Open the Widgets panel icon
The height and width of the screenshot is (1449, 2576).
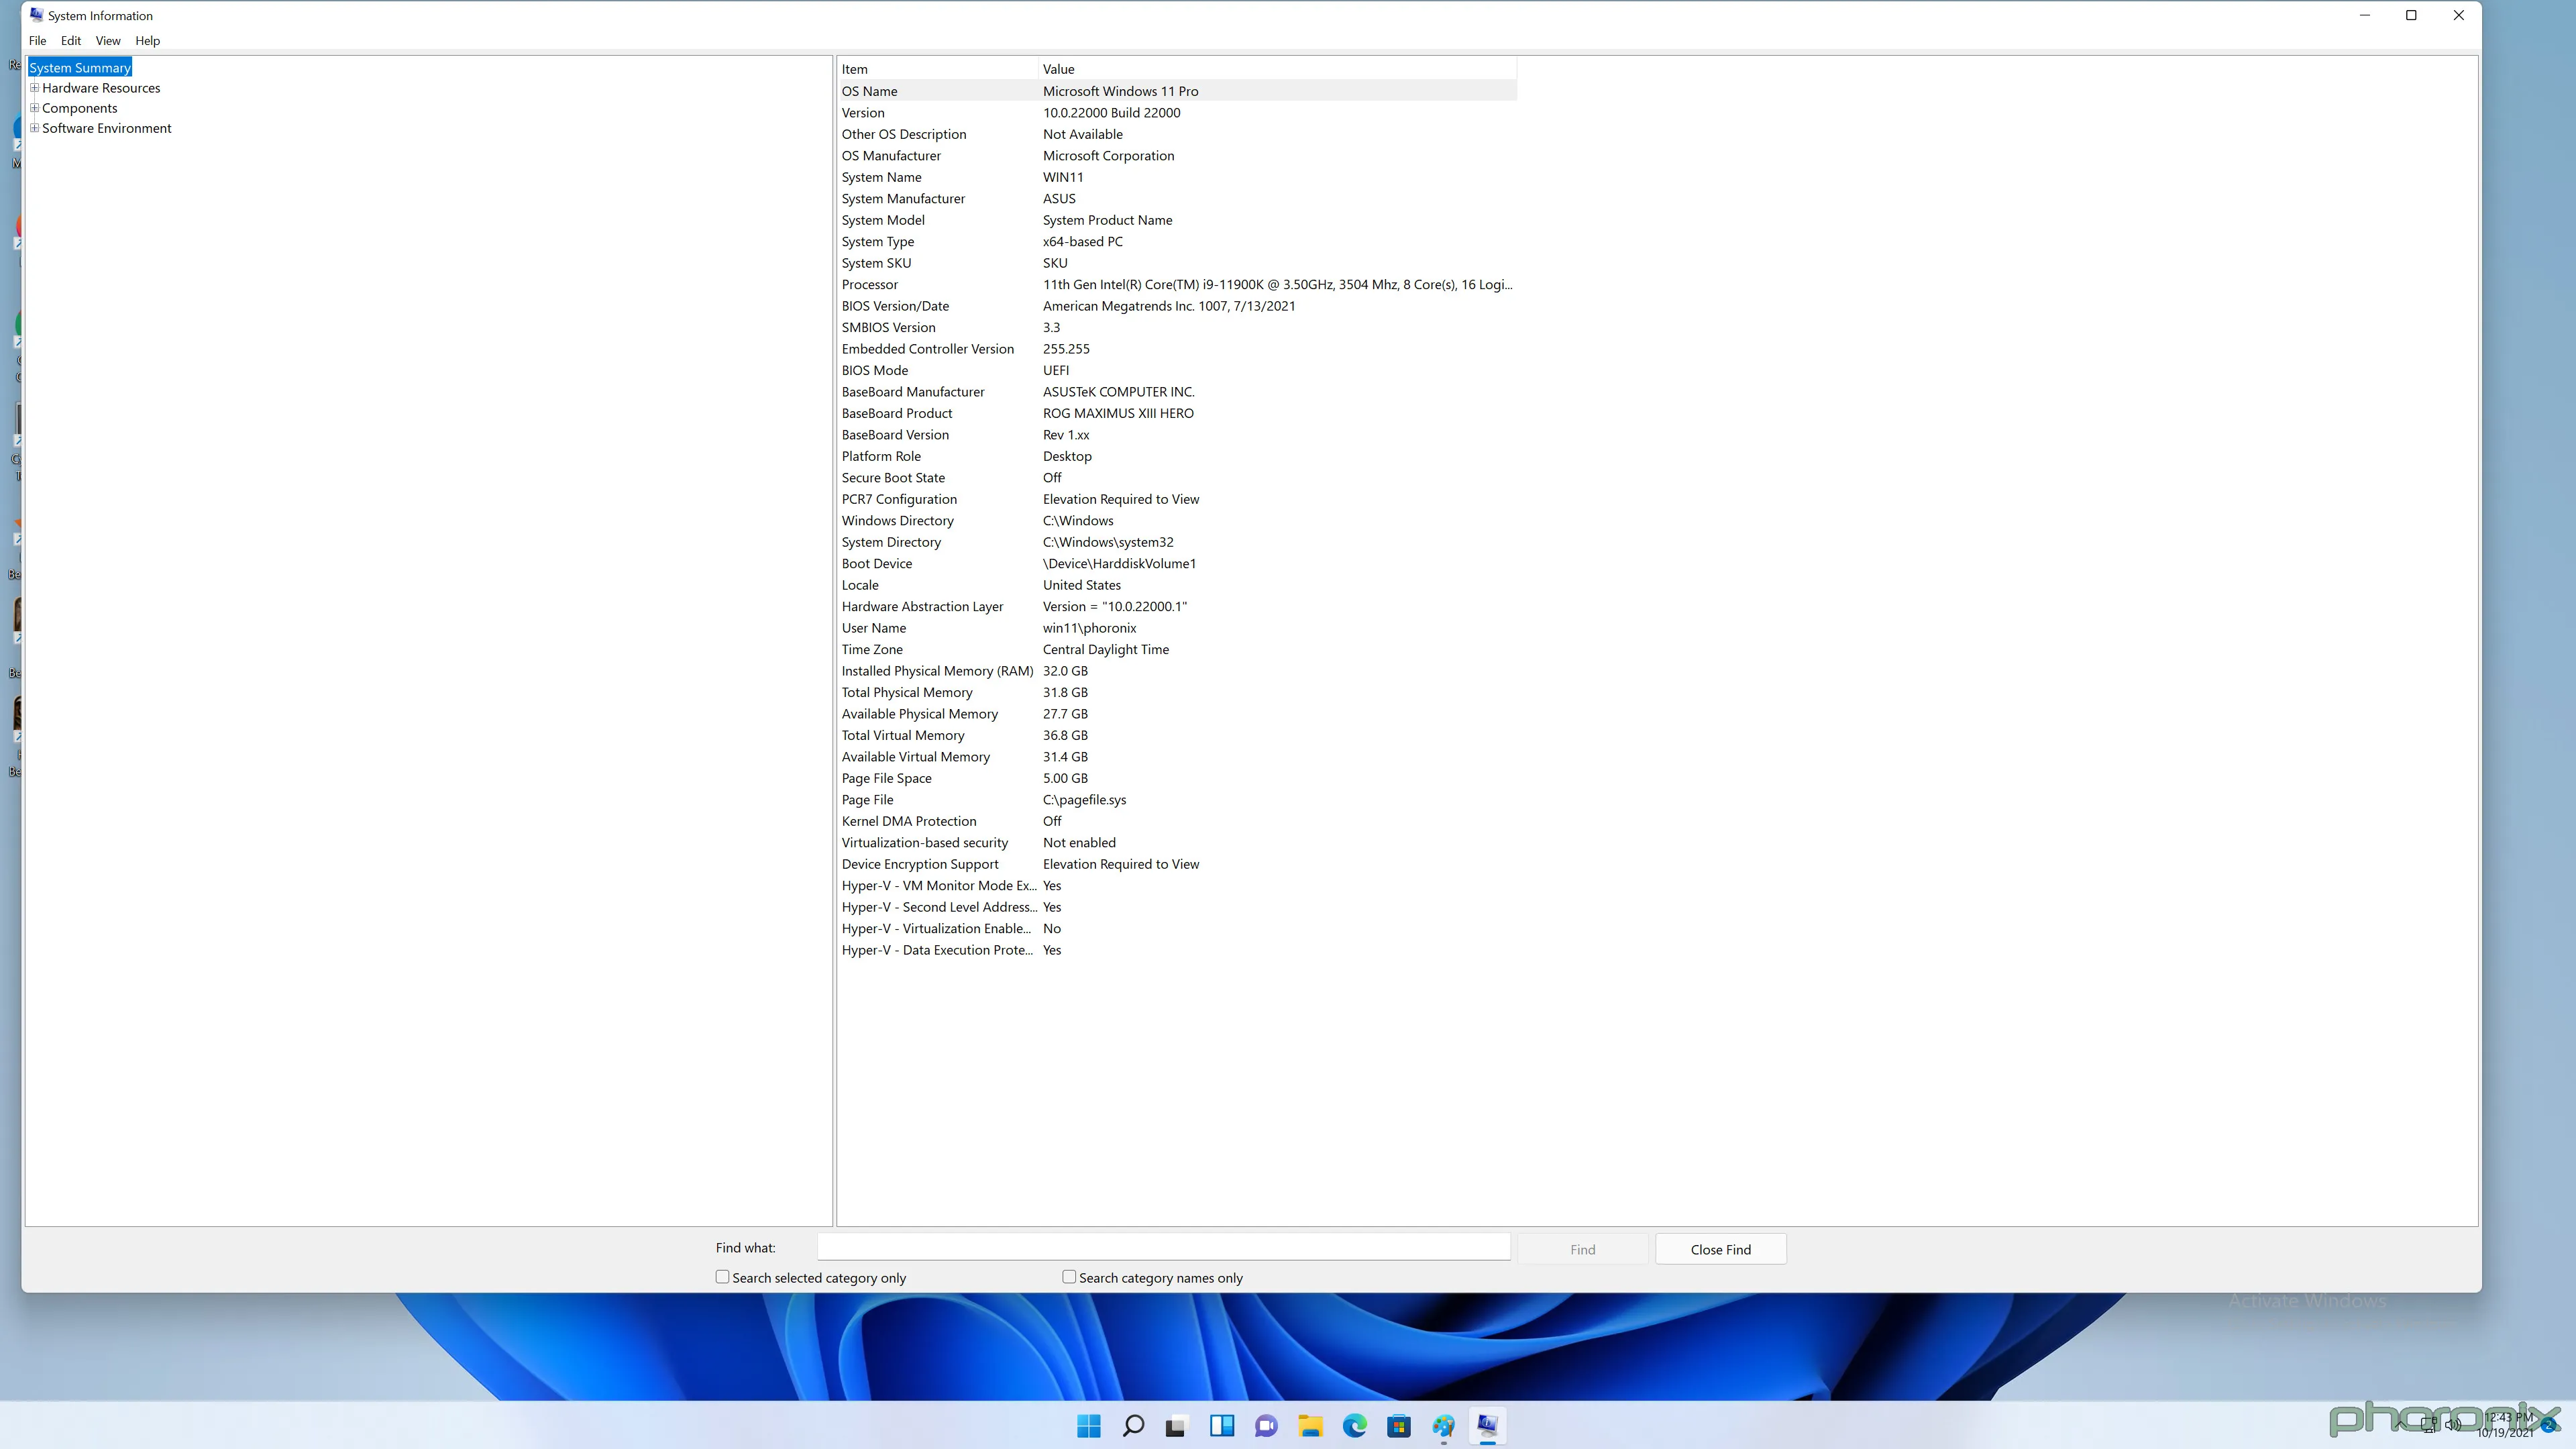1222,1426
